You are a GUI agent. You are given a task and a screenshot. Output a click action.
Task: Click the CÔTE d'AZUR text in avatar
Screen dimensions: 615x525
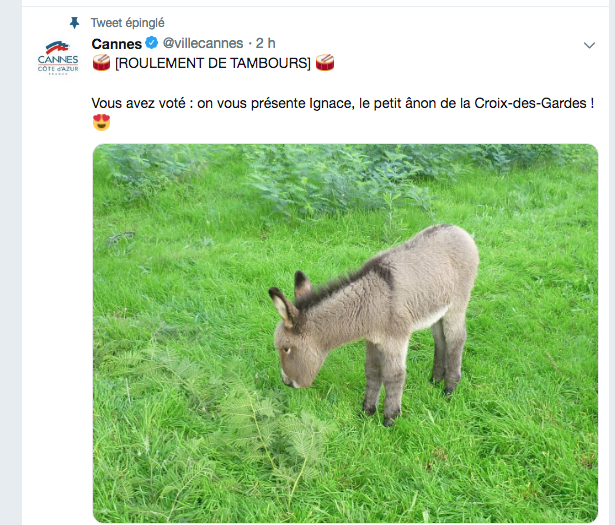[58, 69]
